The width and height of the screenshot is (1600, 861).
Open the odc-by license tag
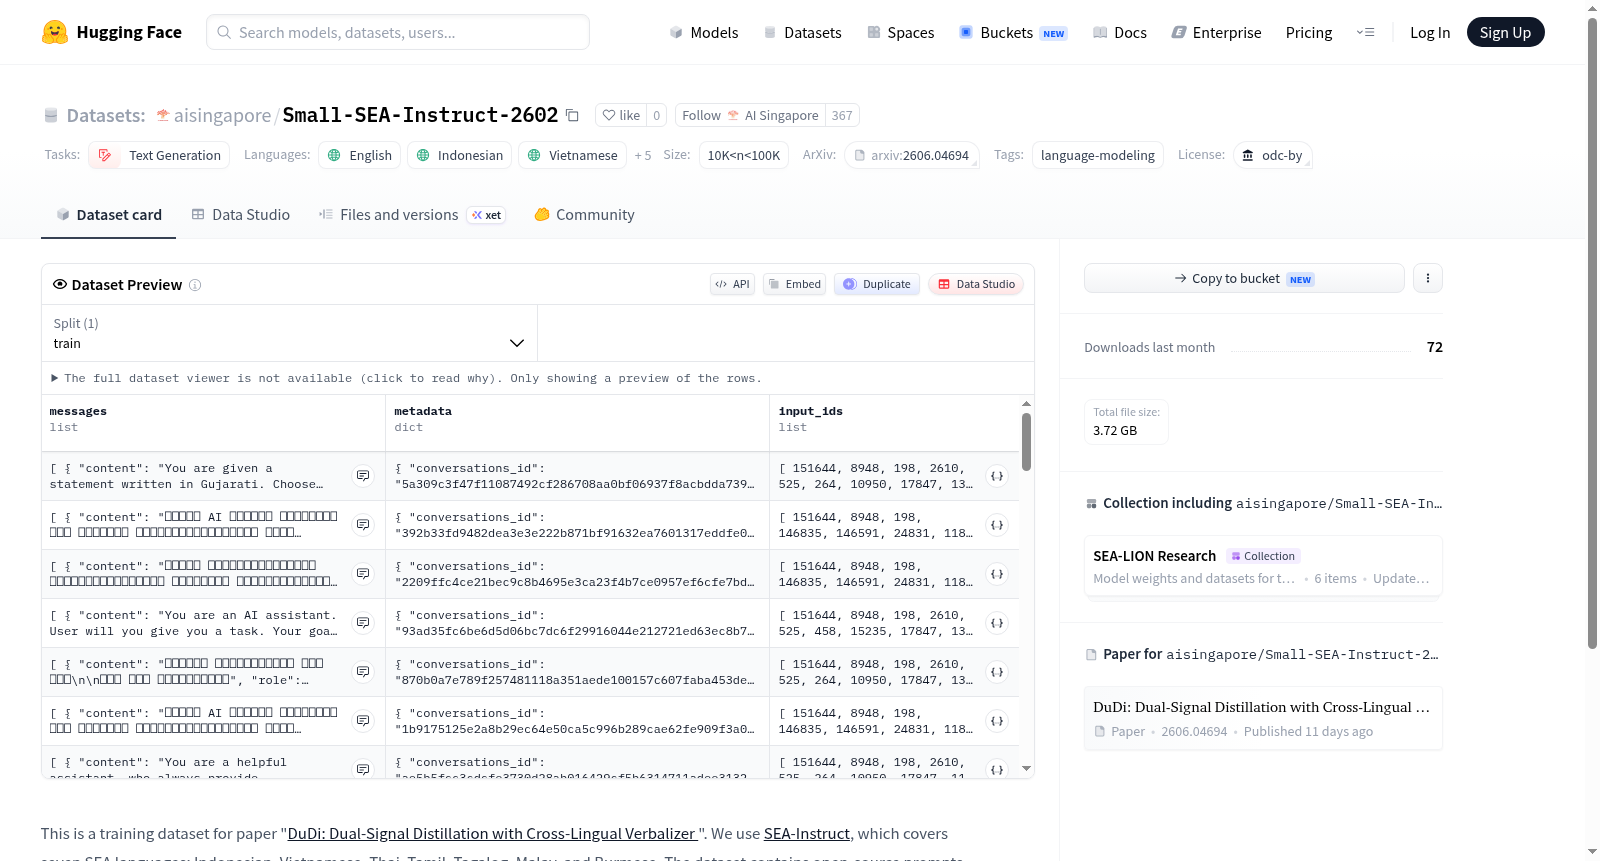tap(1273, 155)
